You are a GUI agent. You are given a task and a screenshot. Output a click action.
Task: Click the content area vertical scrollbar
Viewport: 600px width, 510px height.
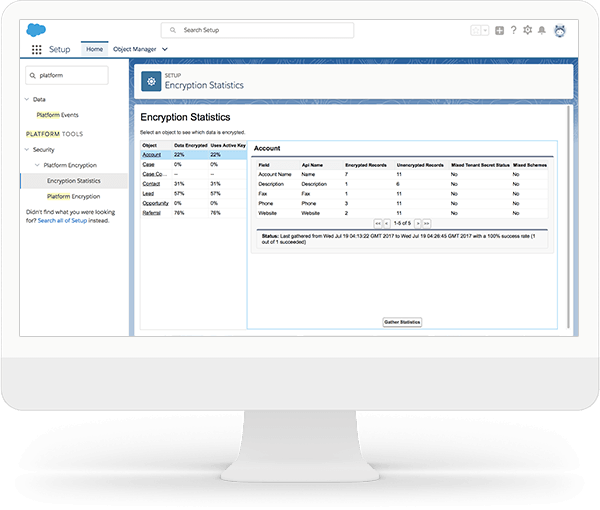(569, 217)
